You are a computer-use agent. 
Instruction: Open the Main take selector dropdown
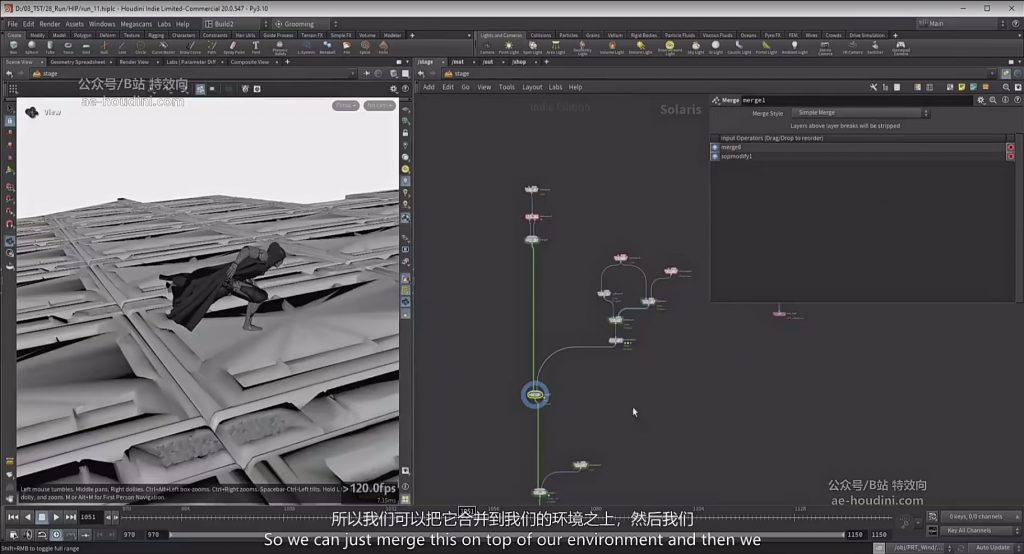pyautogui.click(x=961, y=24)
